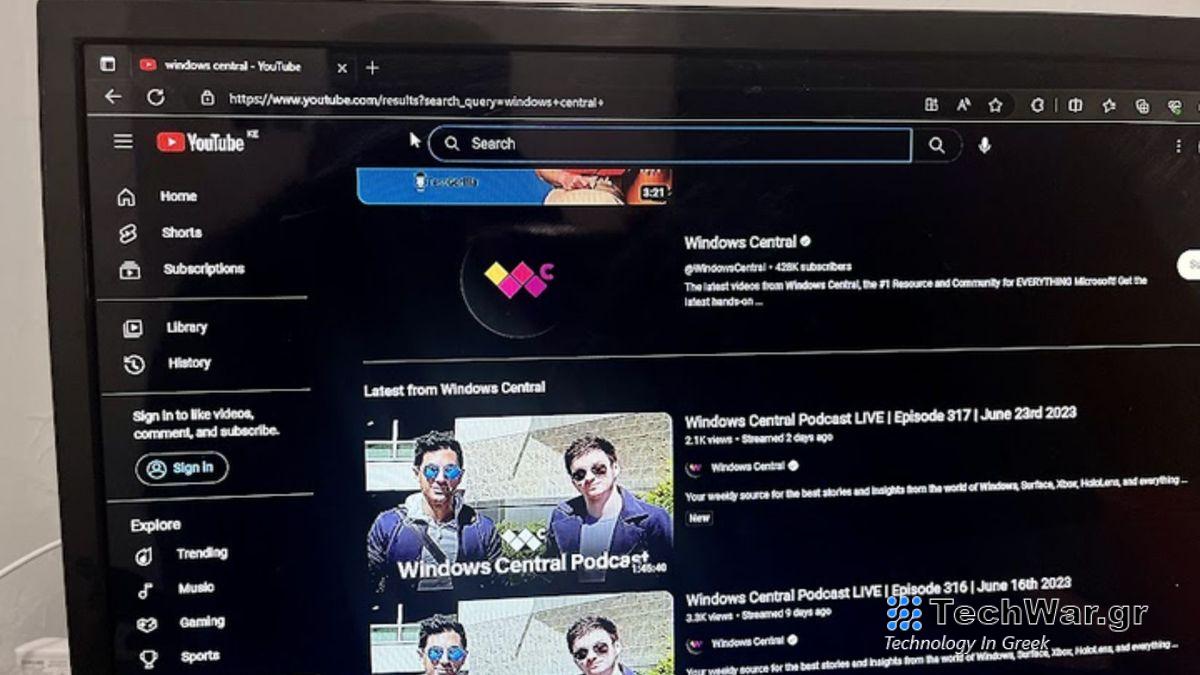
Task: Open Shorts from the sidebar
Action: (x=178, y=232)
